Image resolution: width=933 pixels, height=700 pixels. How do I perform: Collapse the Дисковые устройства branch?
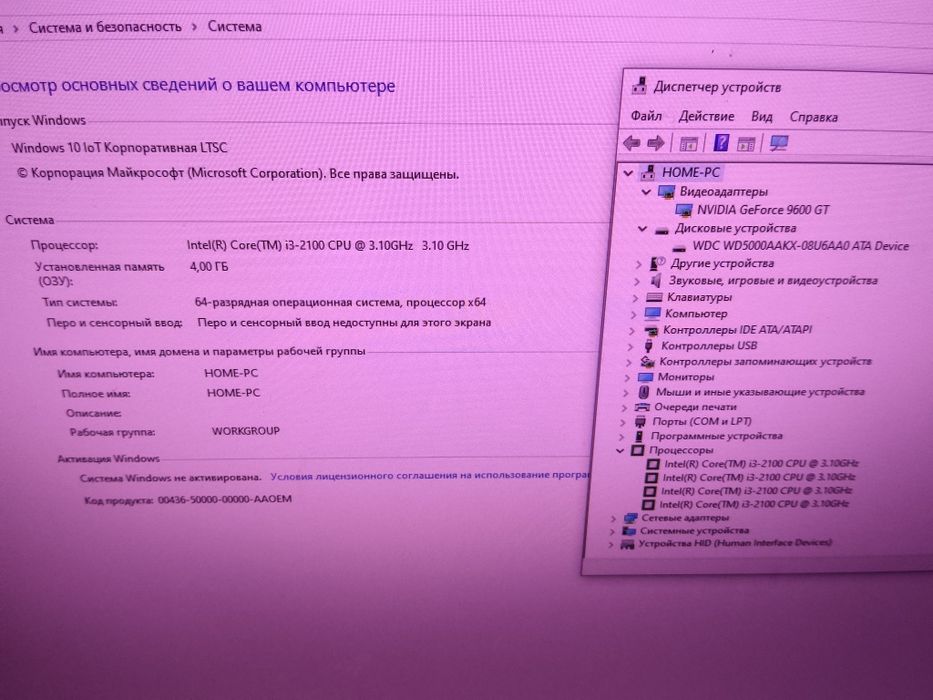coord(642,229)
